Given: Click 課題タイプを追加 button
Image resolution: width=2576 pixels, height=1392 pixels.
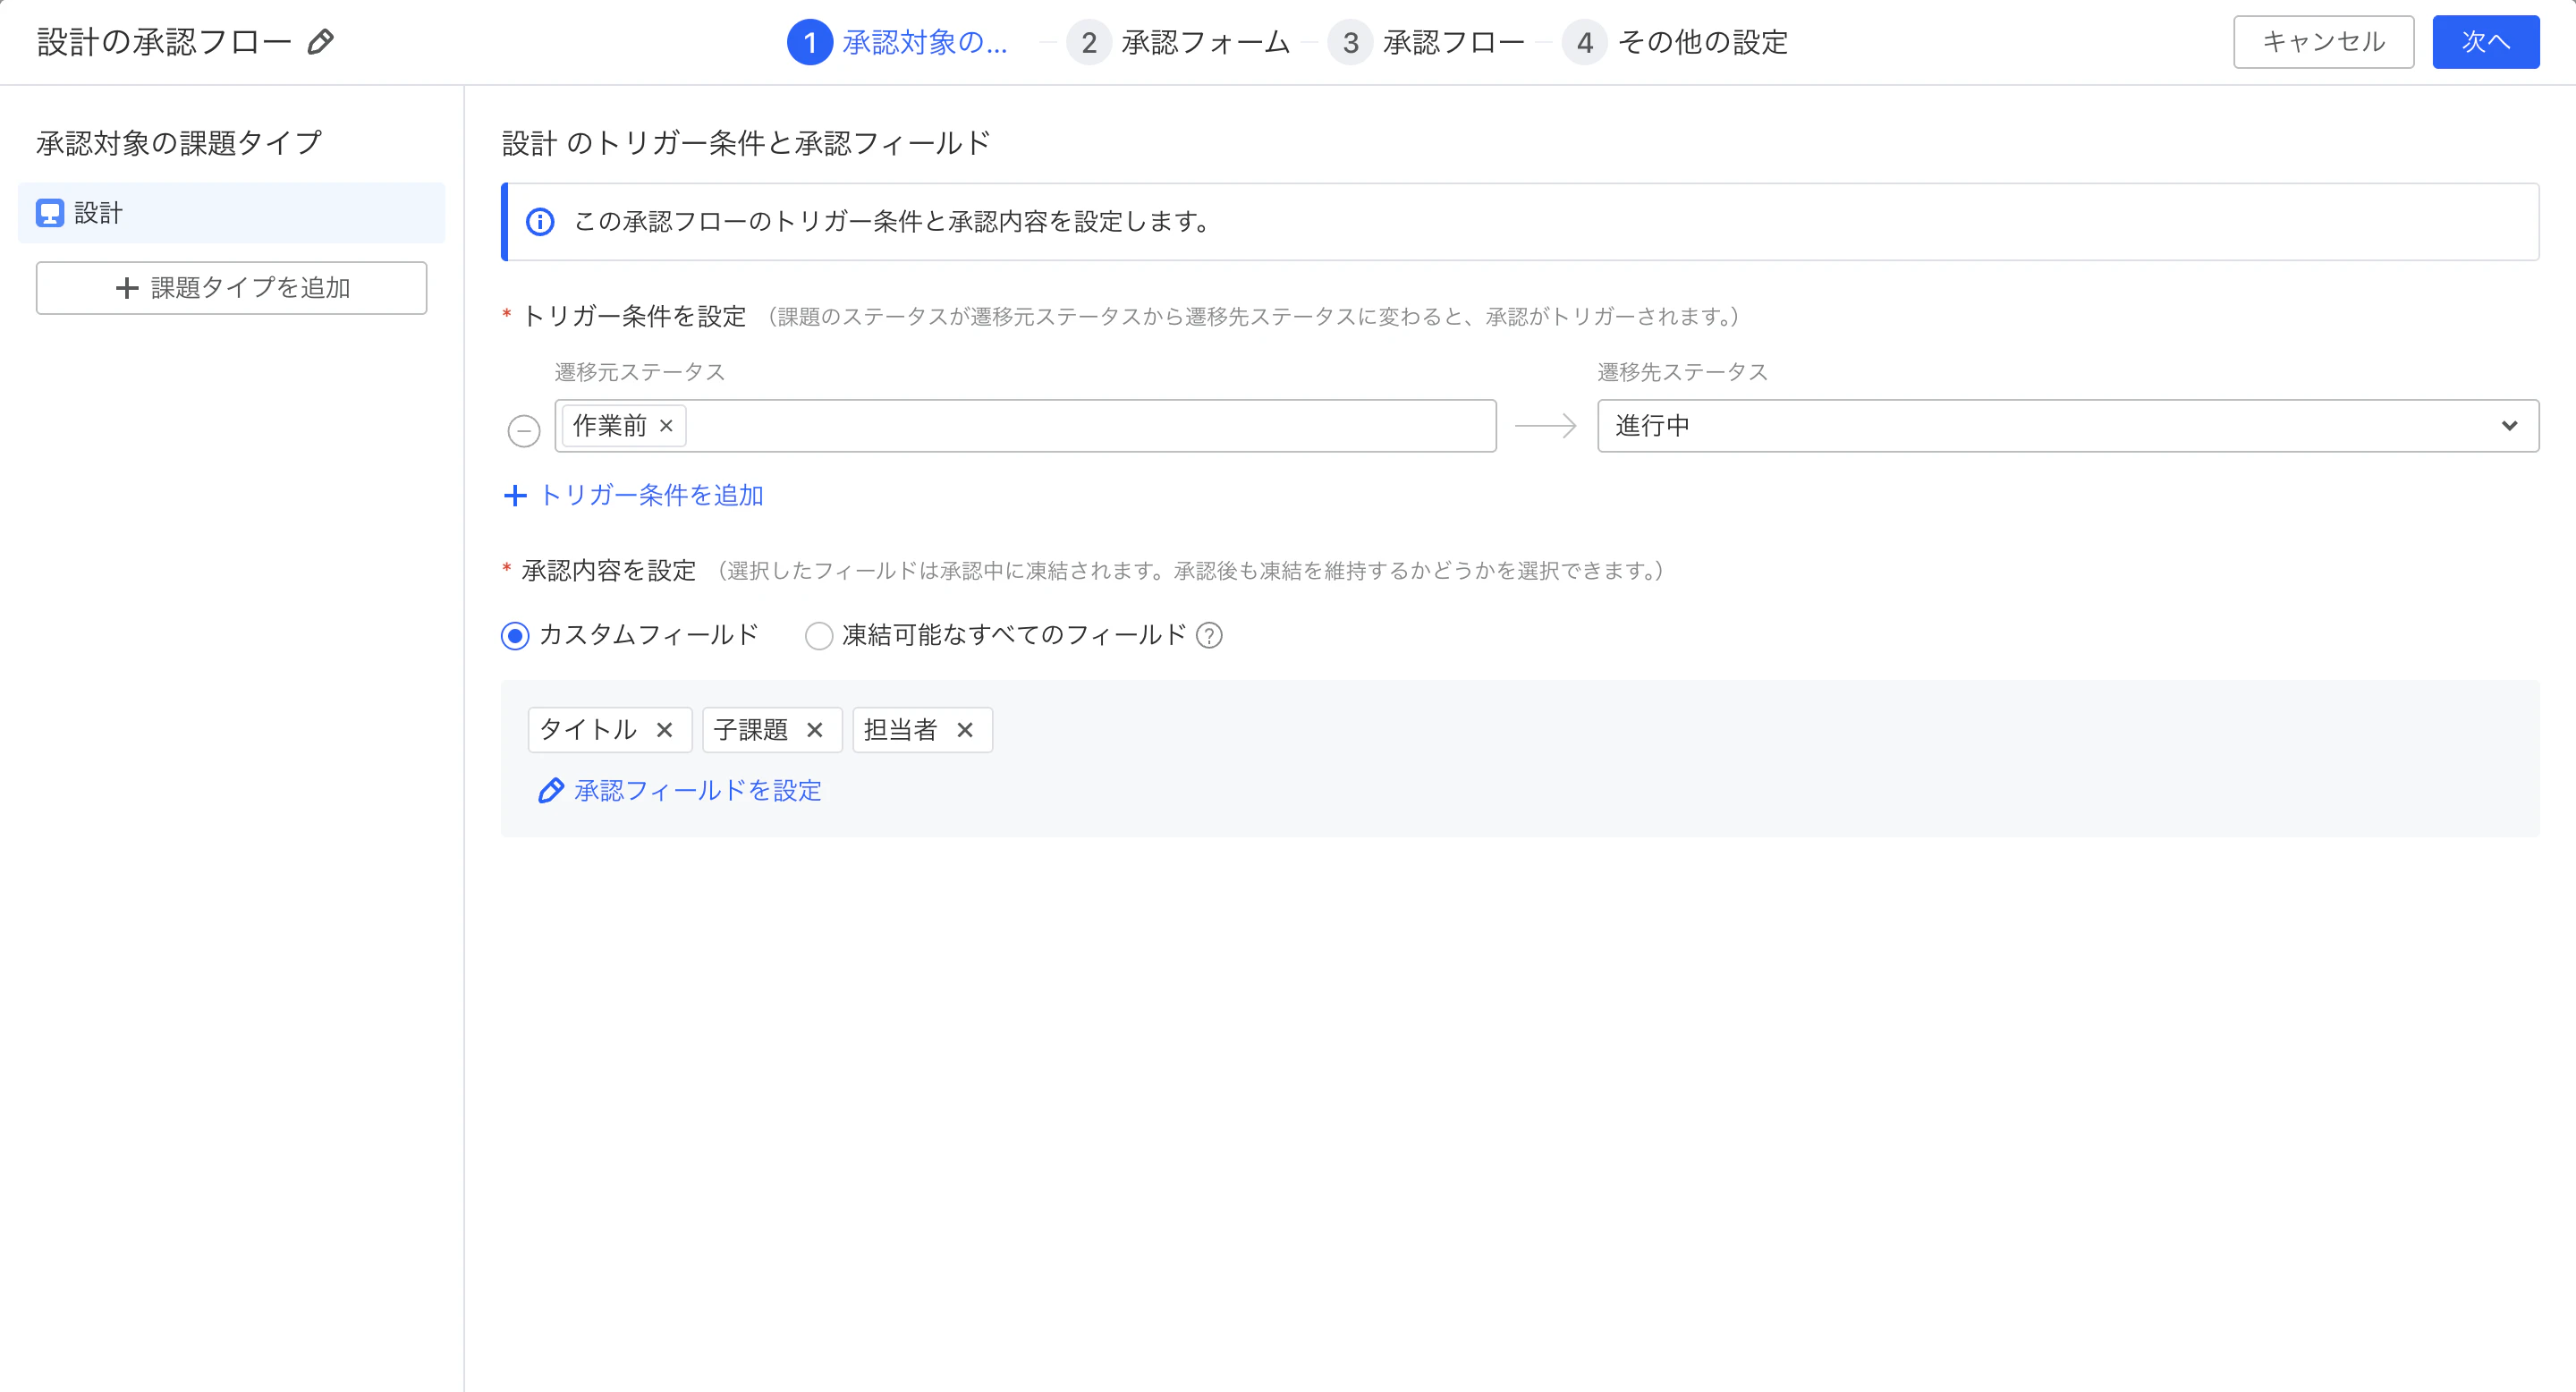Looking at the screenshot, I should [x=232, y=288].
